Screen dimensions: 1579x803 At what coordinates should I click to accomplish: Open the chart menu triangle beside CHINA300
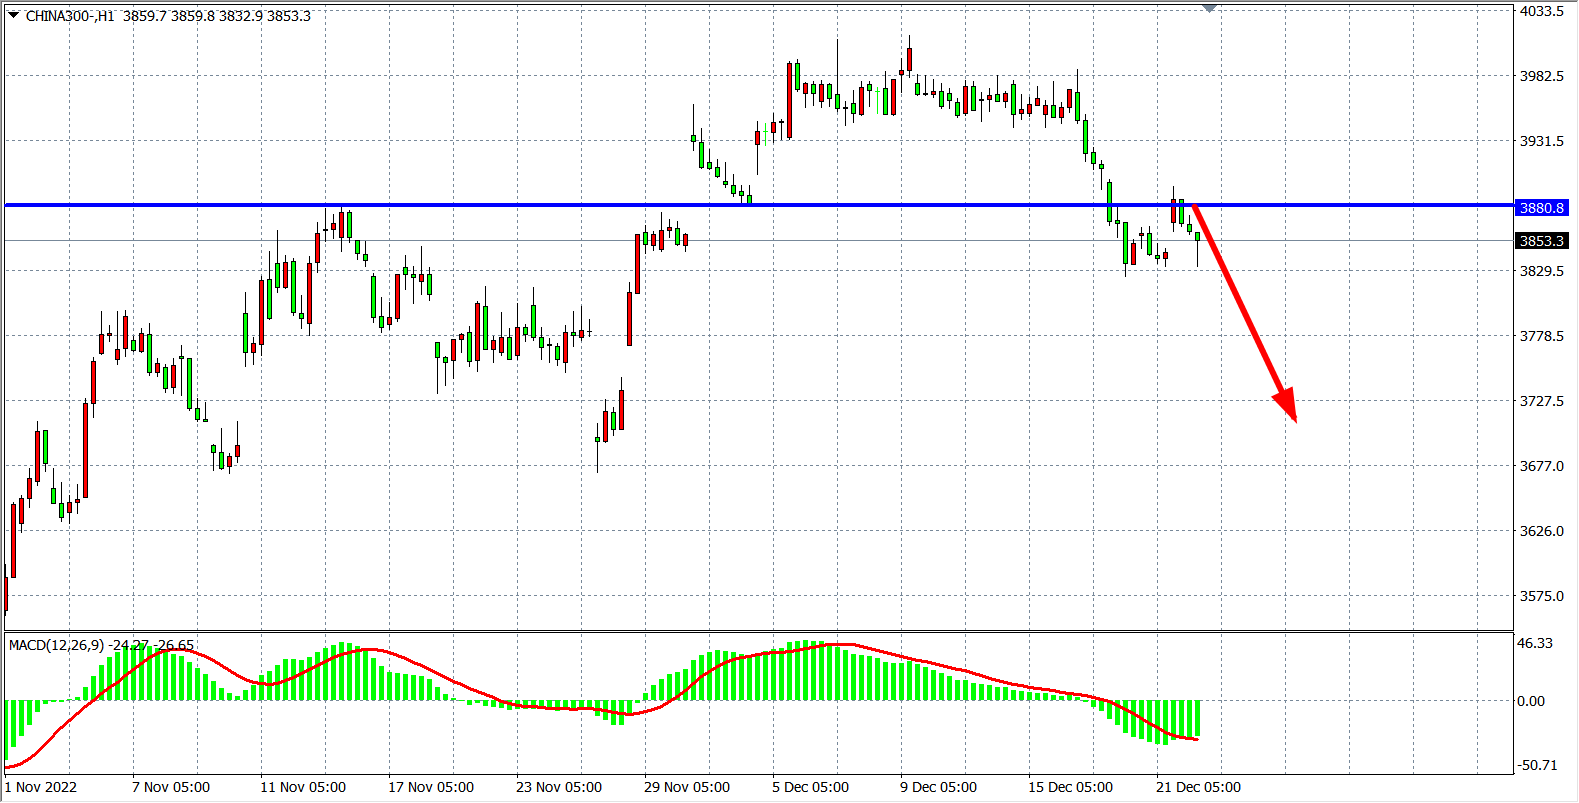pos(13,15)
